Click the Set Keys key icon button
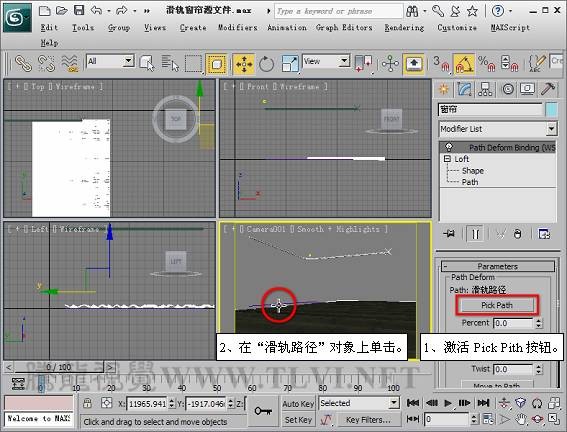The height and width of the screenshot is (432, 567). (x=263, y=411)
